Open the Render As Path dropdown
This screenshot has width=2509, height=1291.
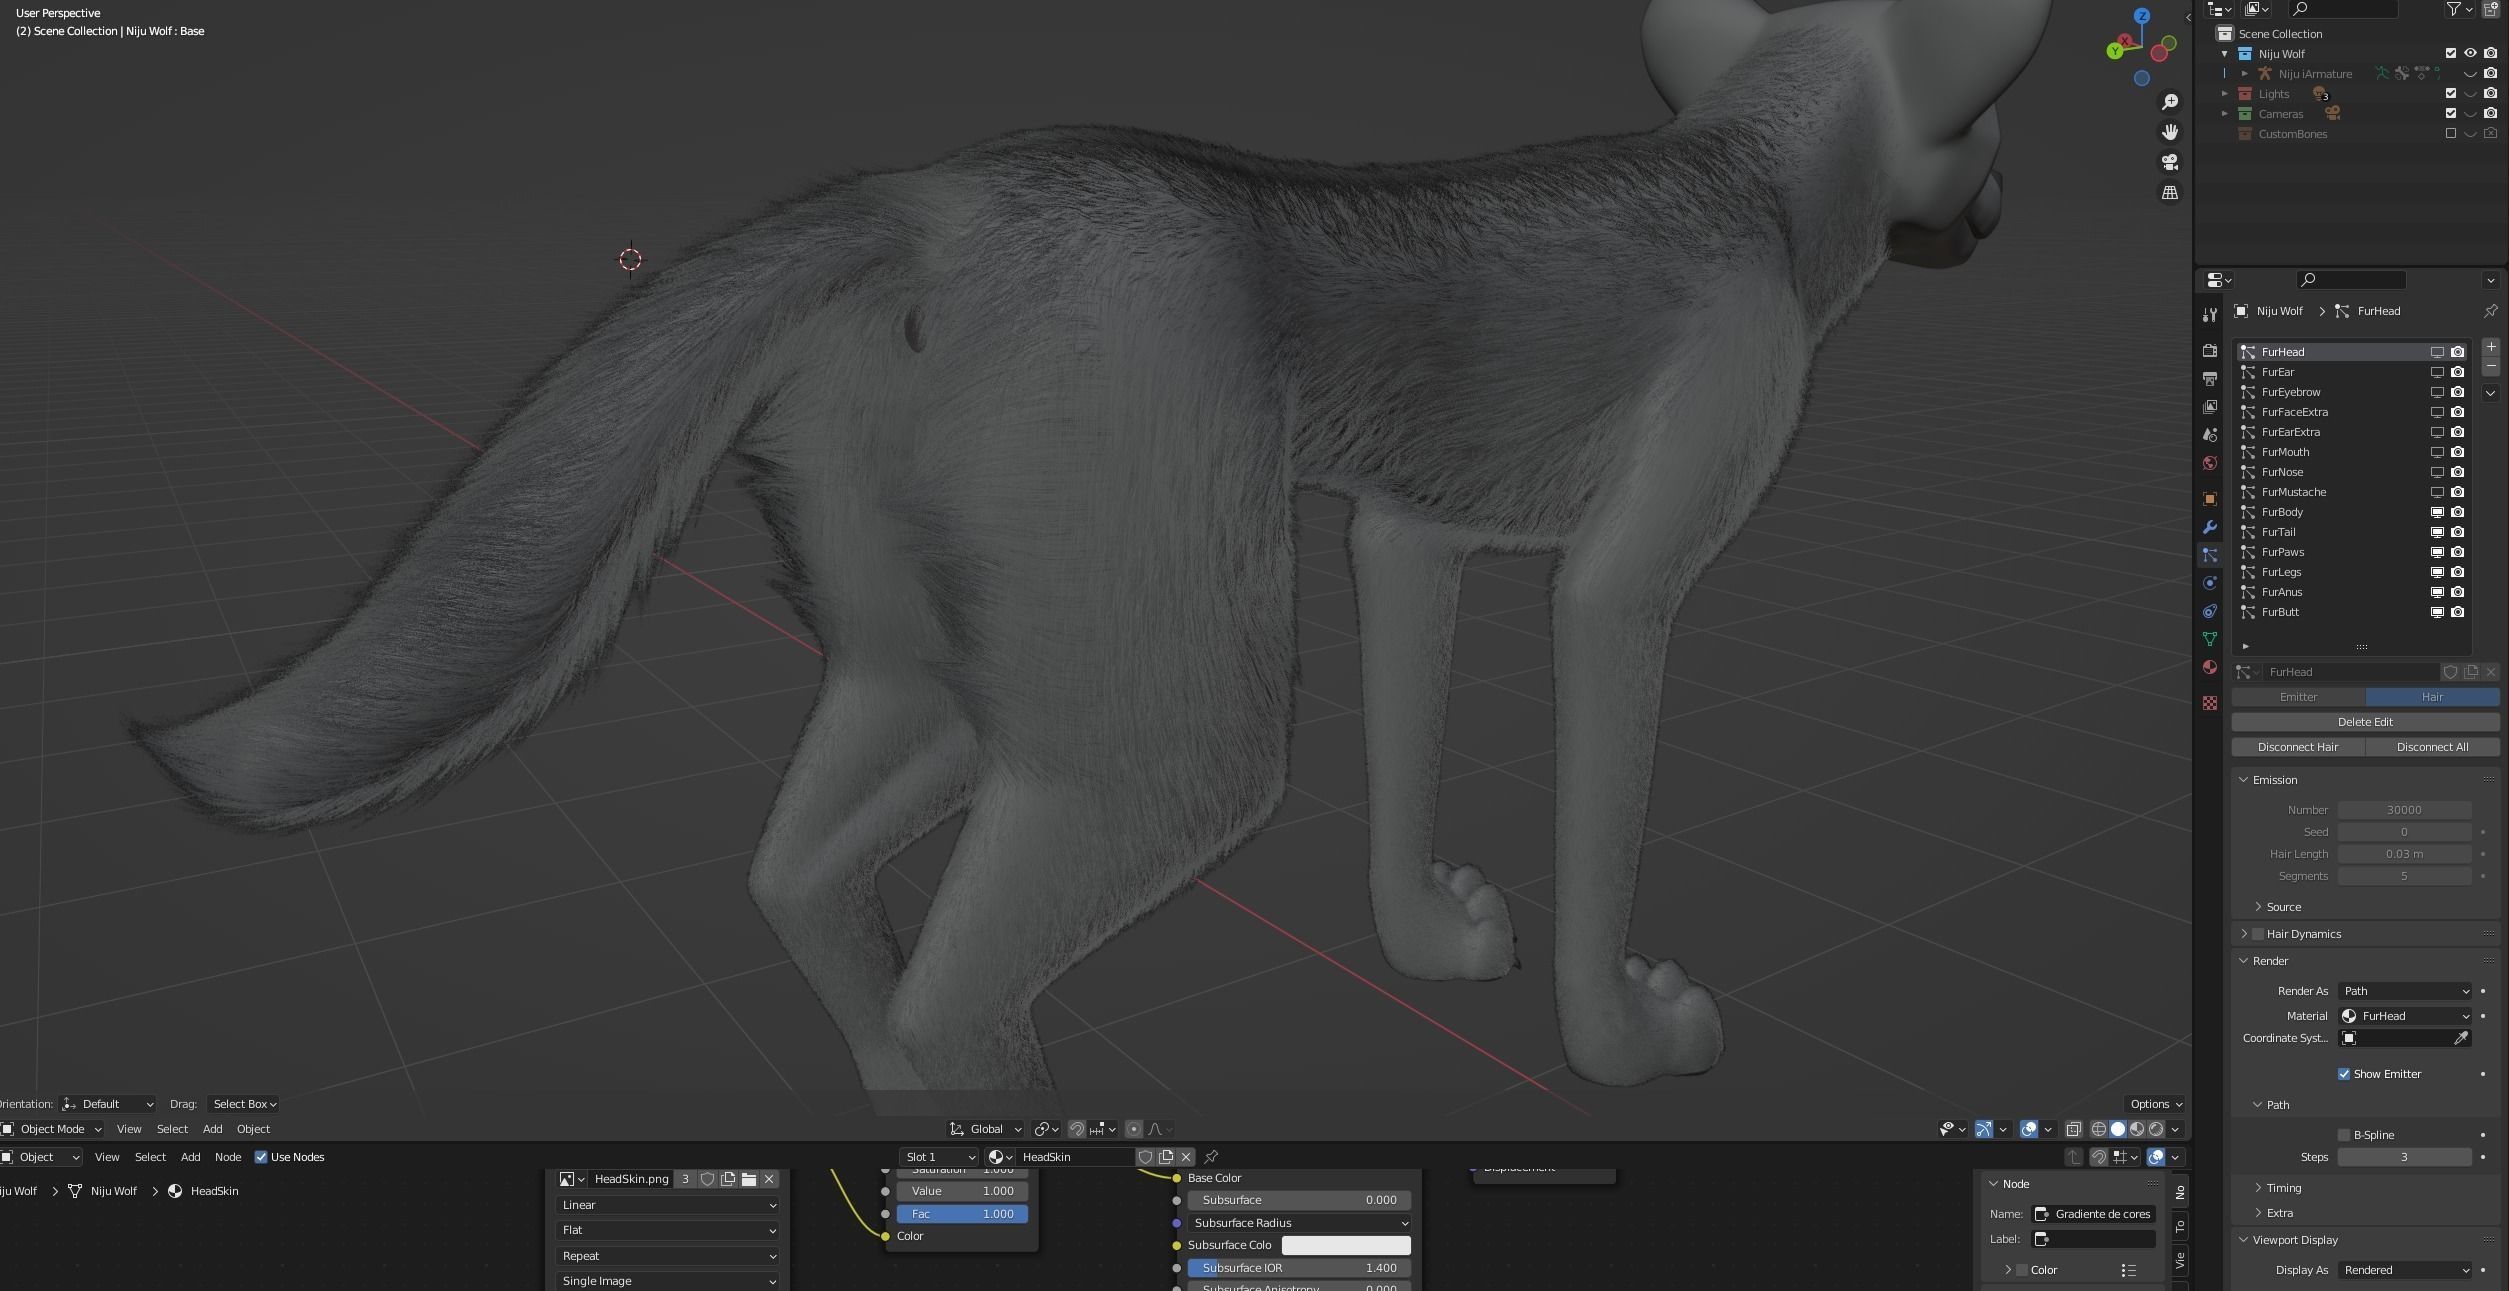point(2405,991)
